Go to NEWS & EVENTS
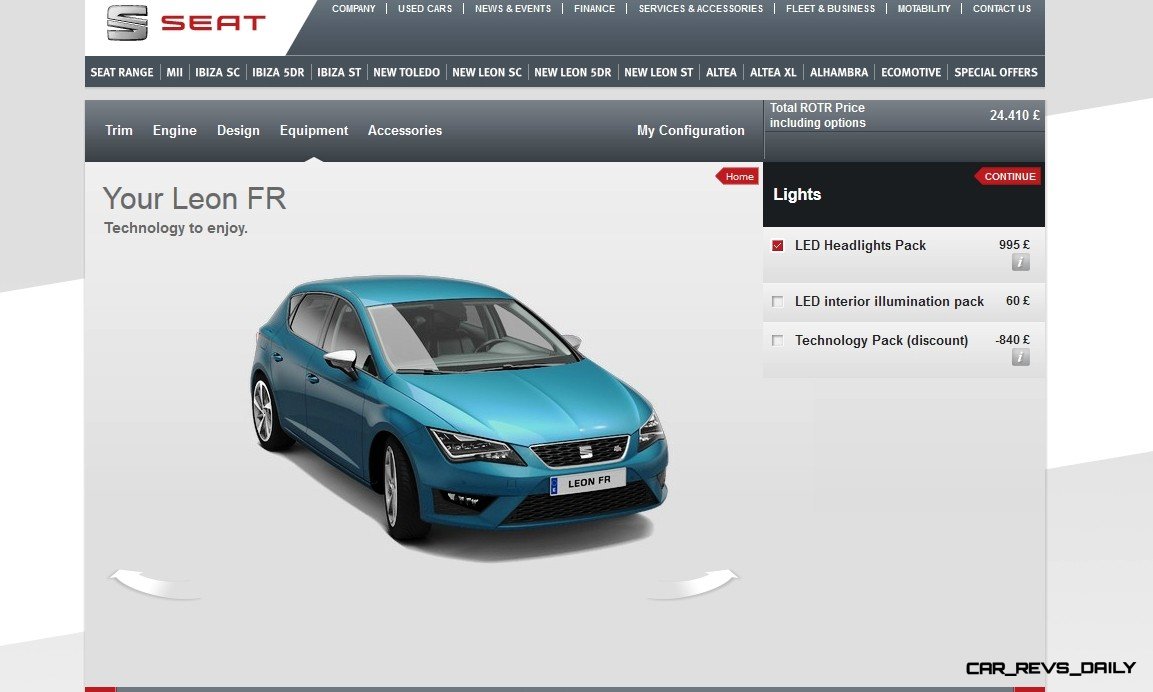Image resolution: width=1153 pixels, height=692 pixels. [x=513, y=9]
